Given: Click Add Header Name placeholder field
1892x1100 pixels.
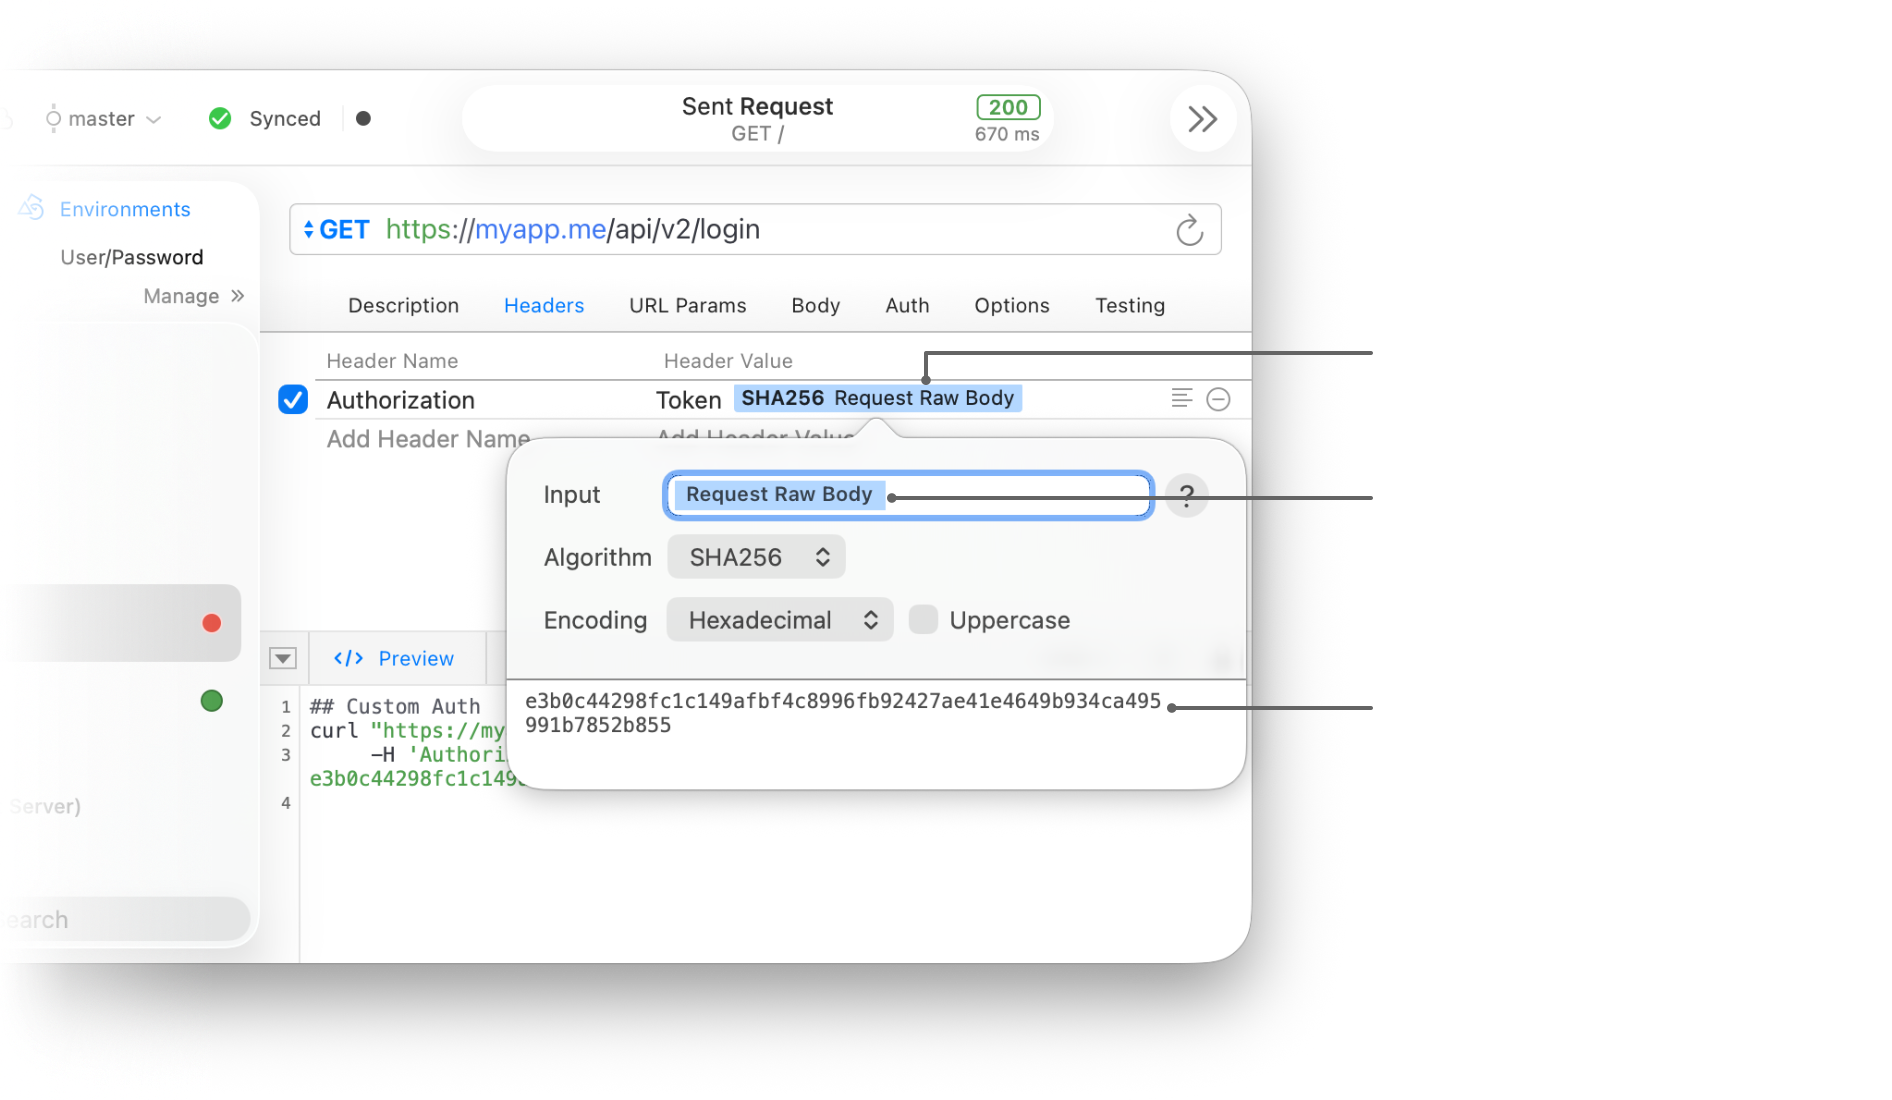Looking at the screenshot, I should (428, 439).
